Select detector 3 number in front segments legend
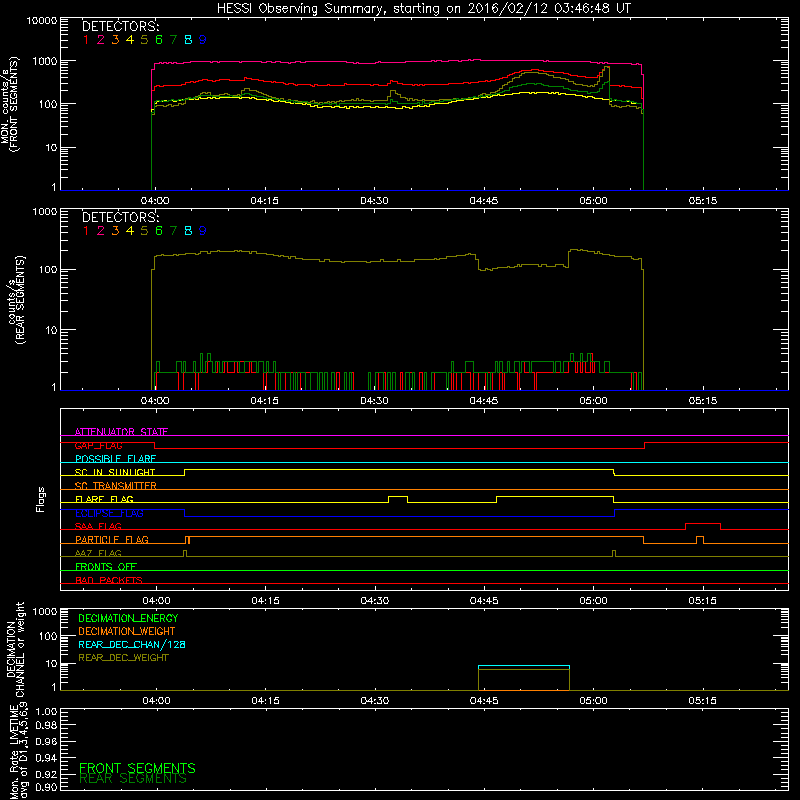The image size is (800, 800). click(x=115, y=40)
